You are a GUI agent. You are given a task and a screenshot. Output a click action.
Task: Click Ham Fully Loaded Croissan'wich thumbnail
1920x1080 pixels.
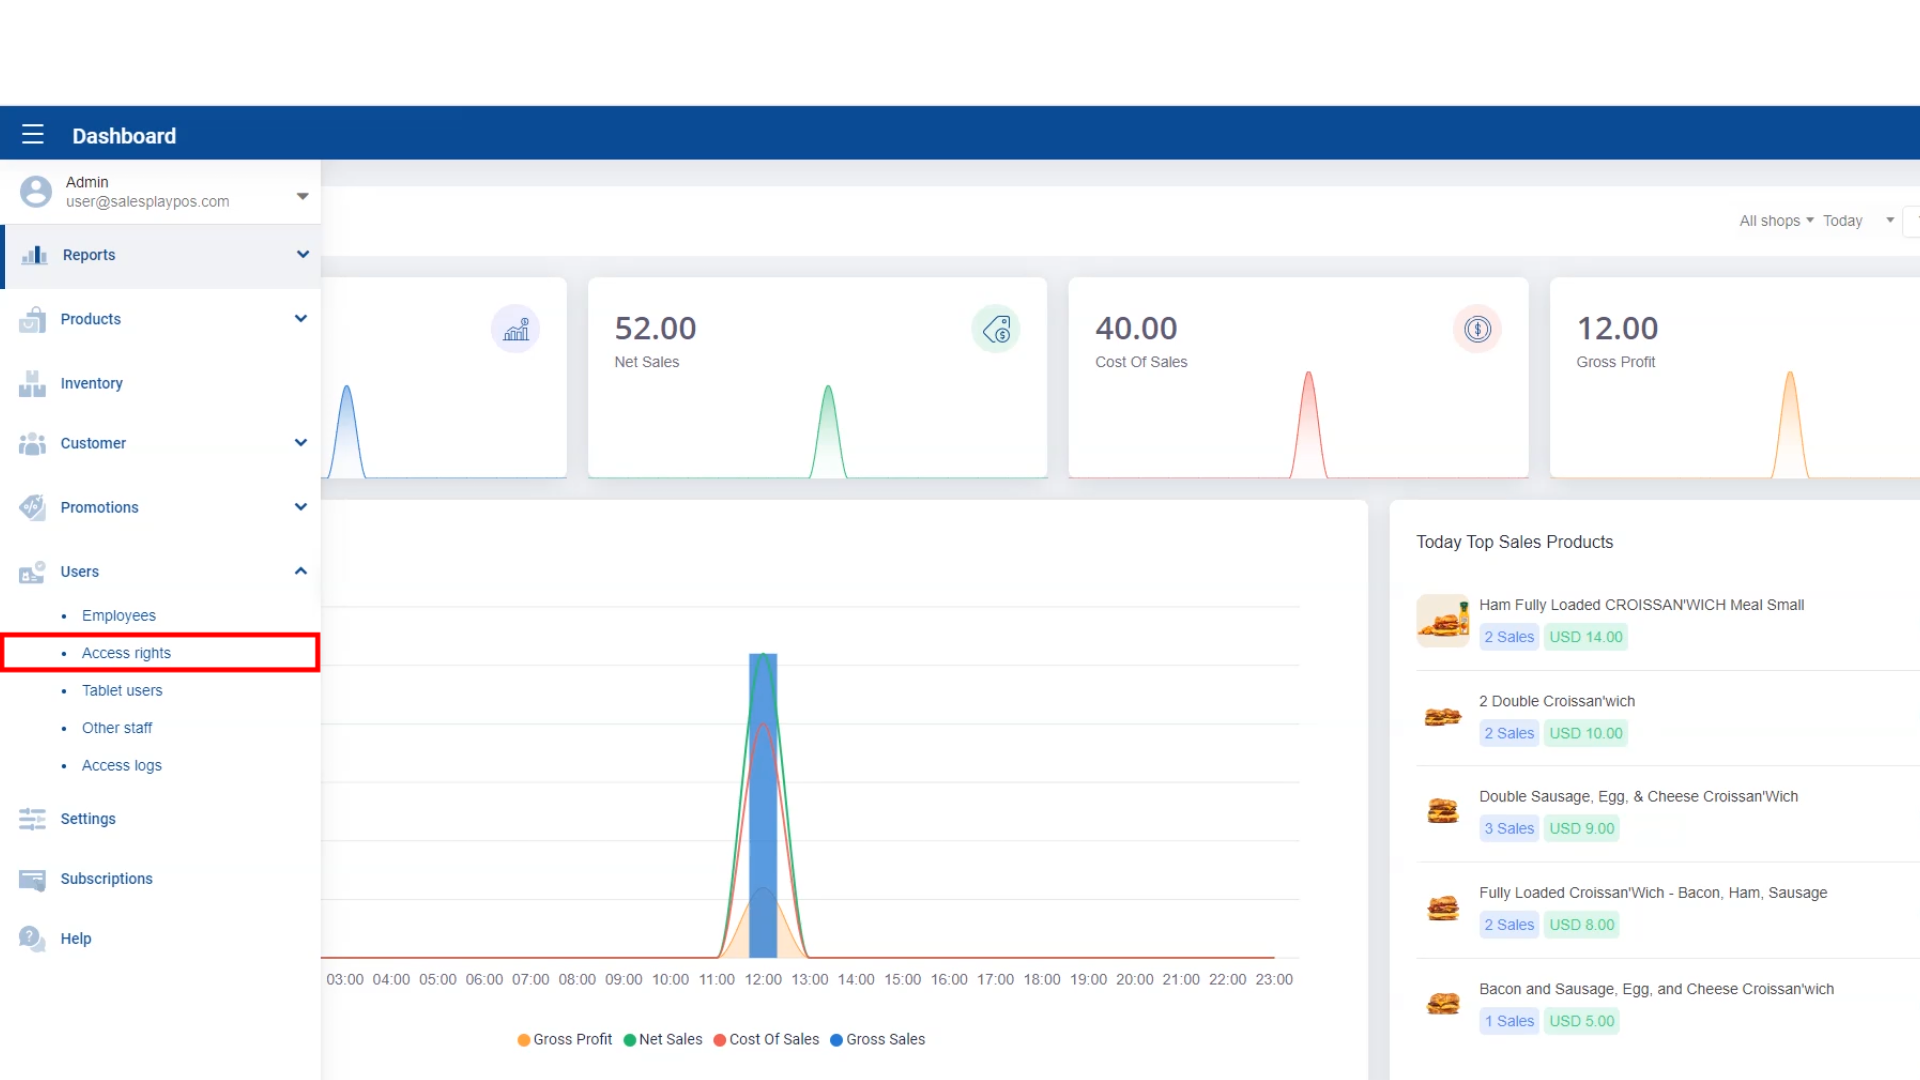coord(1442,621)
